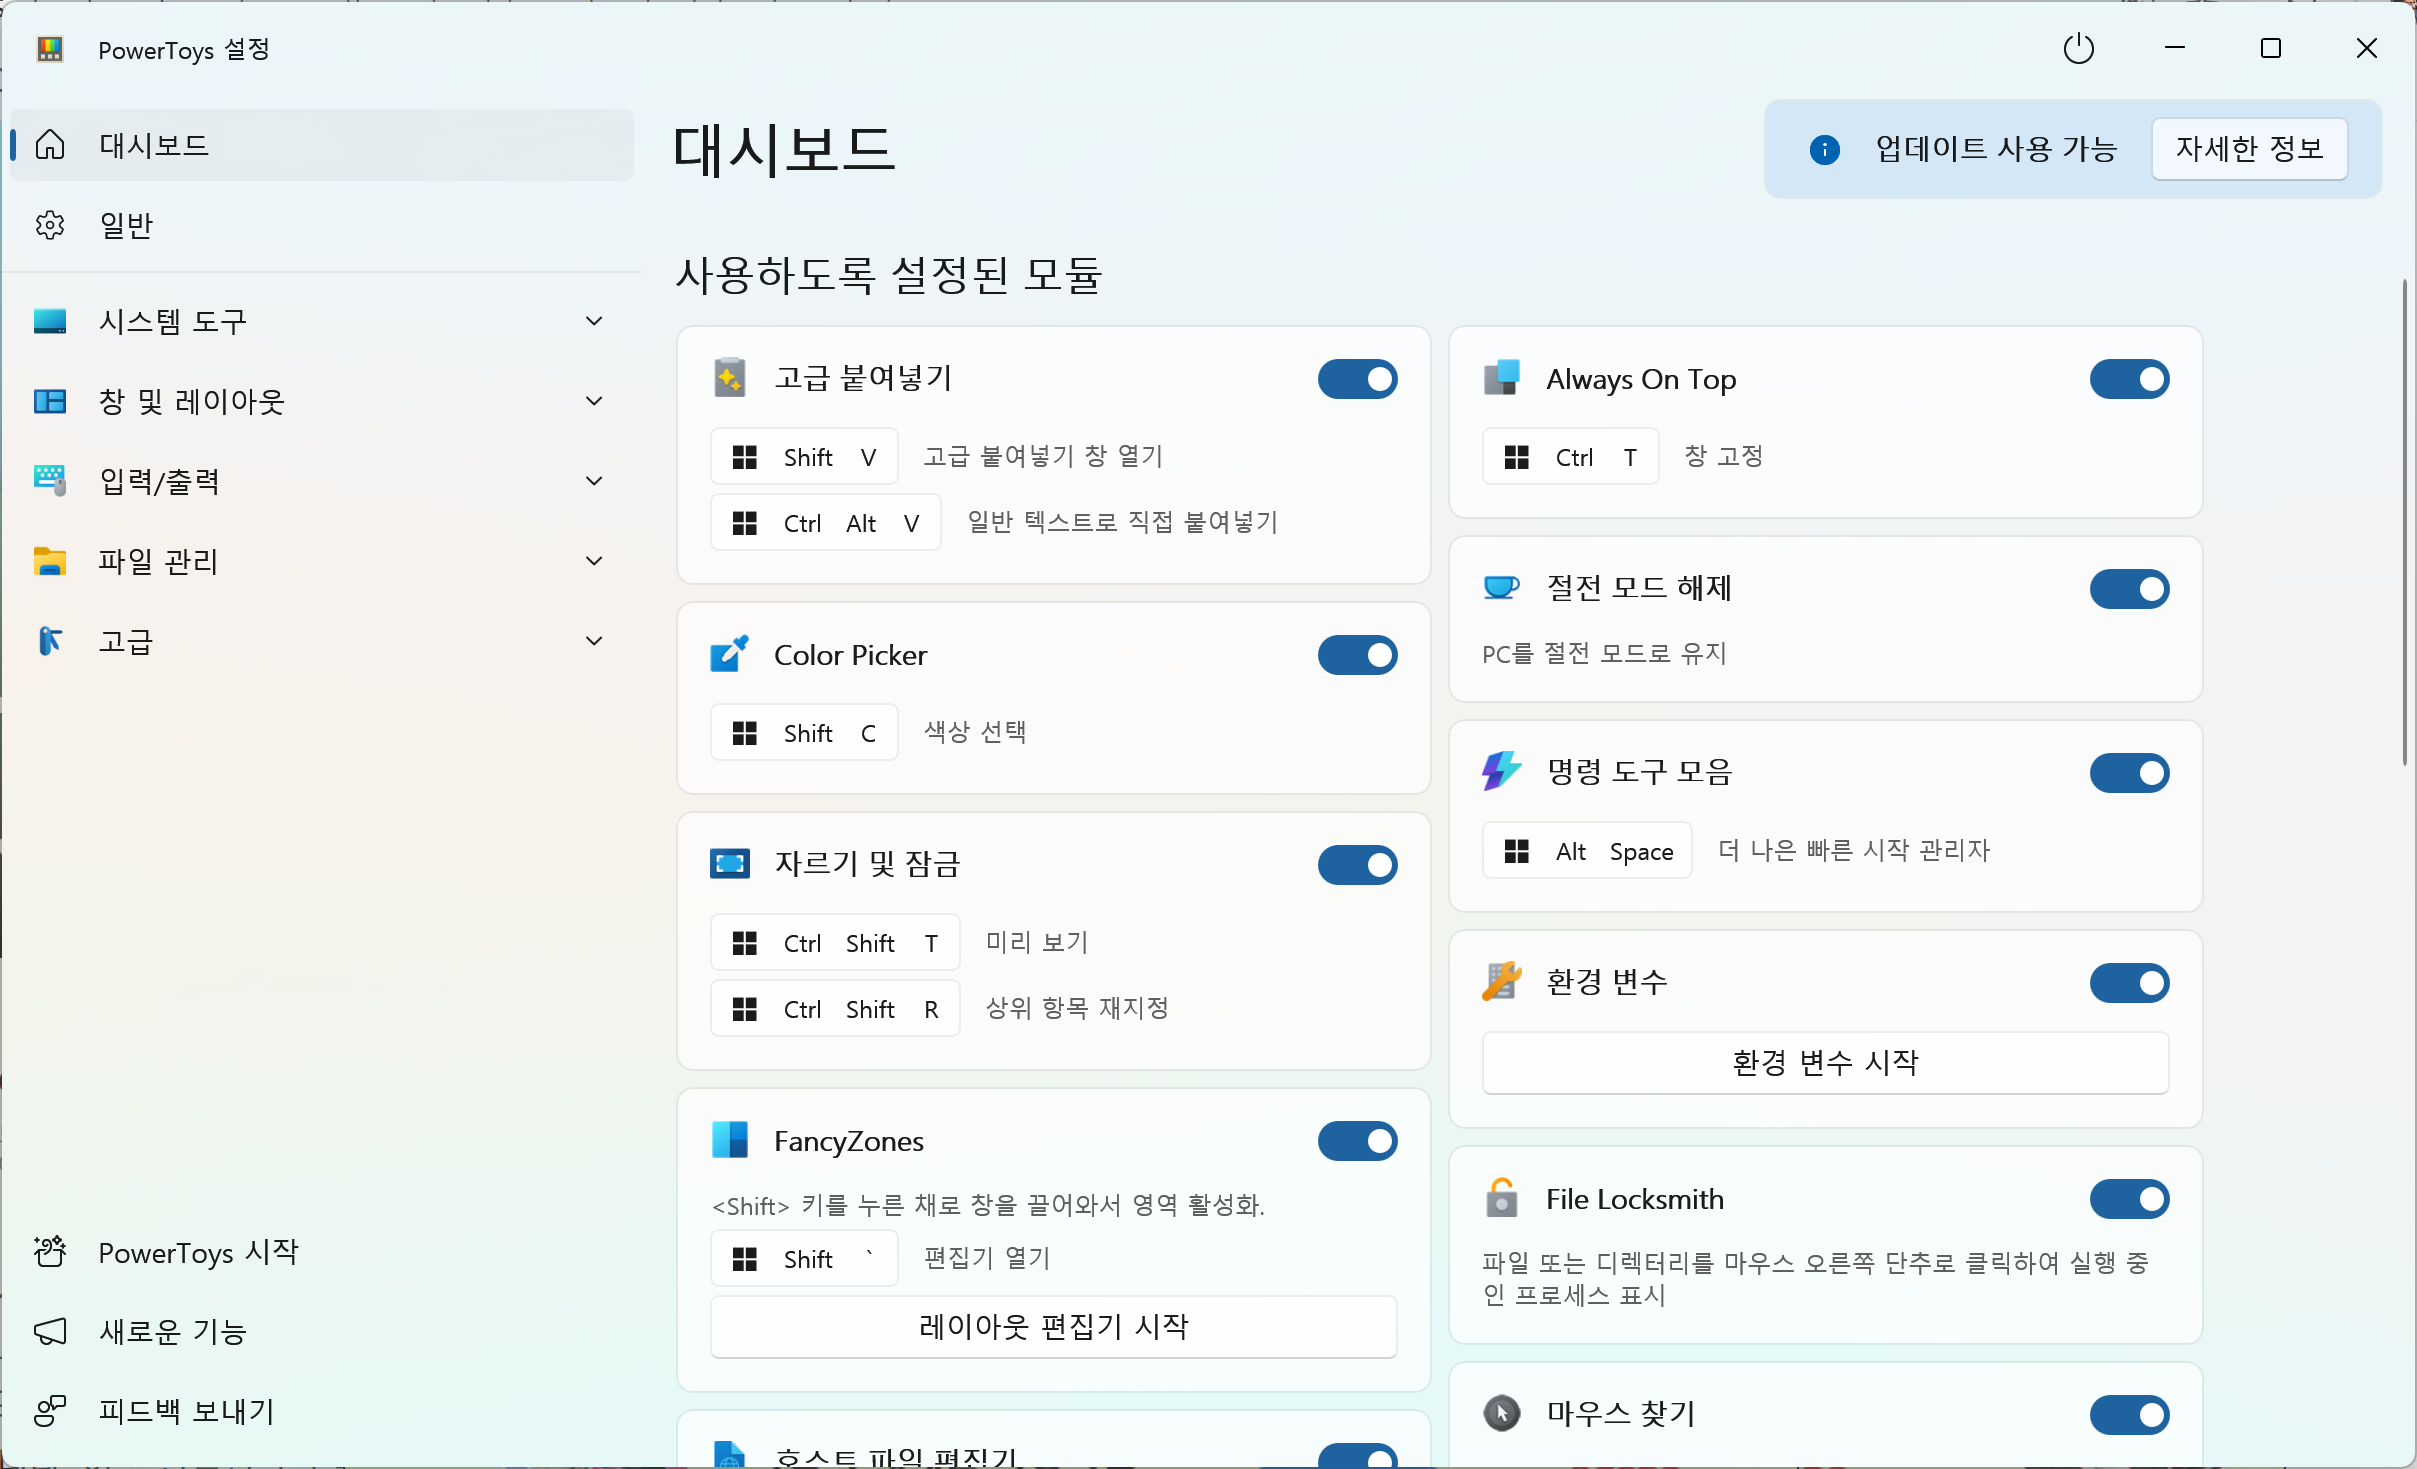Expand the 파일 관리 section chevron

(x=594, y=561)
